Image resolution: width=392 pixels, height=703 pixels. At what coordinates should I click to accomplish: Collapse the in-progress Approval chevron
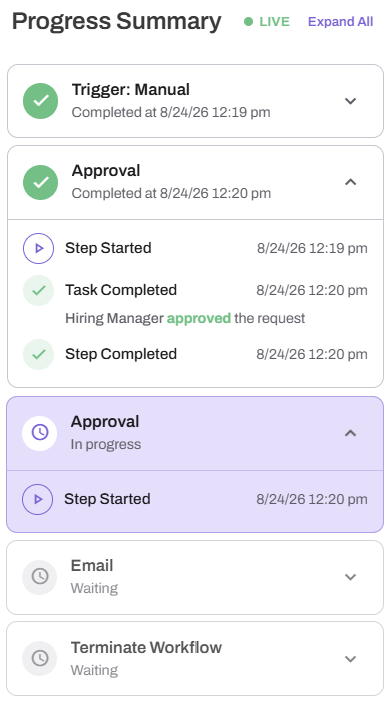tap(350, 433)
